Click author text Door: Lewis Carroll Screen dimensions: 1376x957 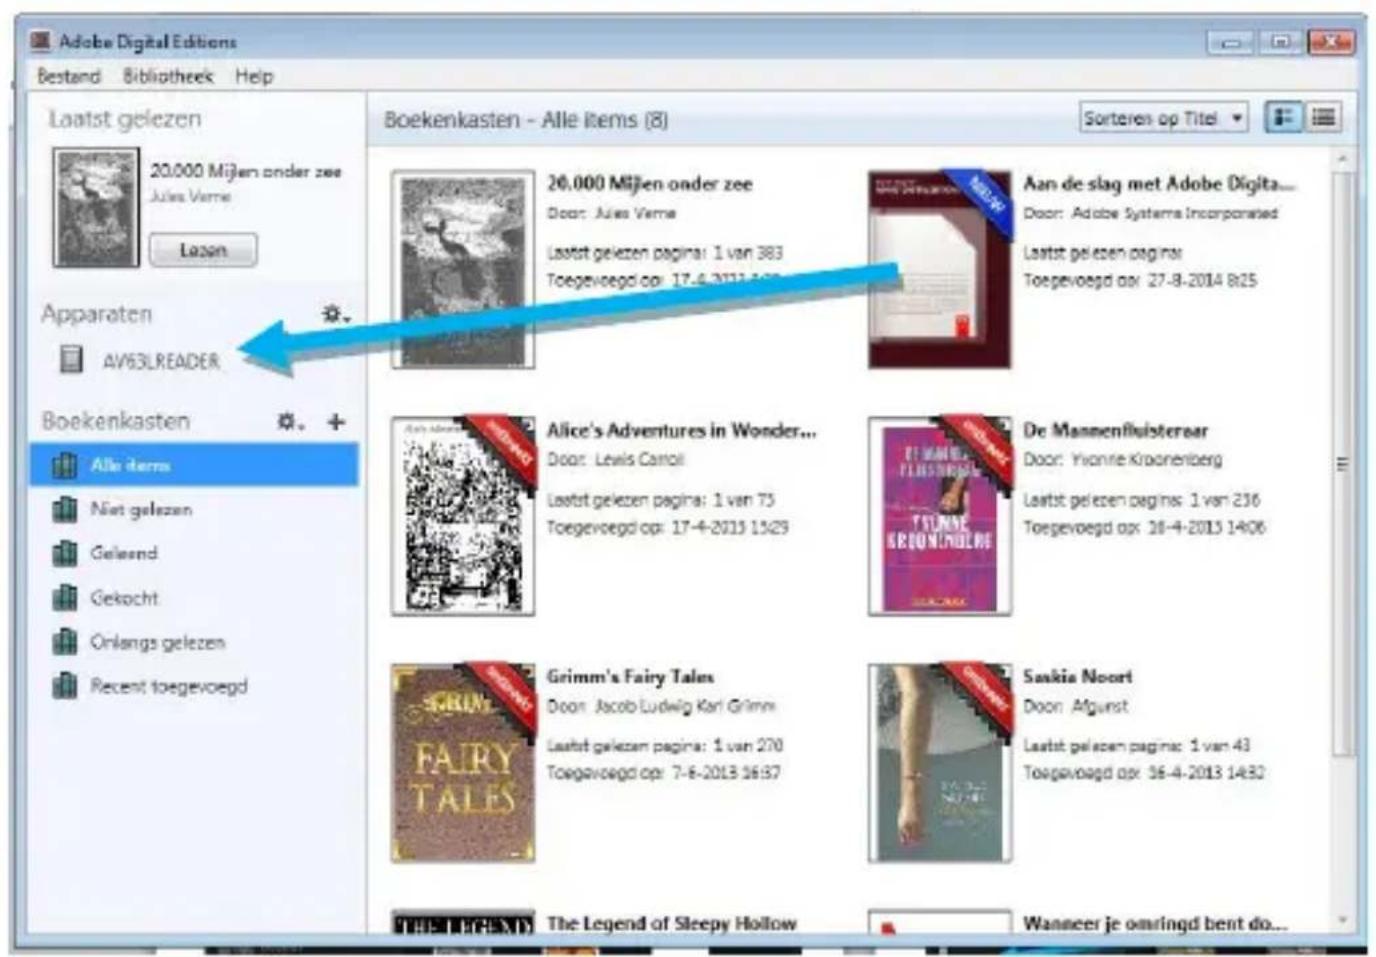tap(615, 460)
